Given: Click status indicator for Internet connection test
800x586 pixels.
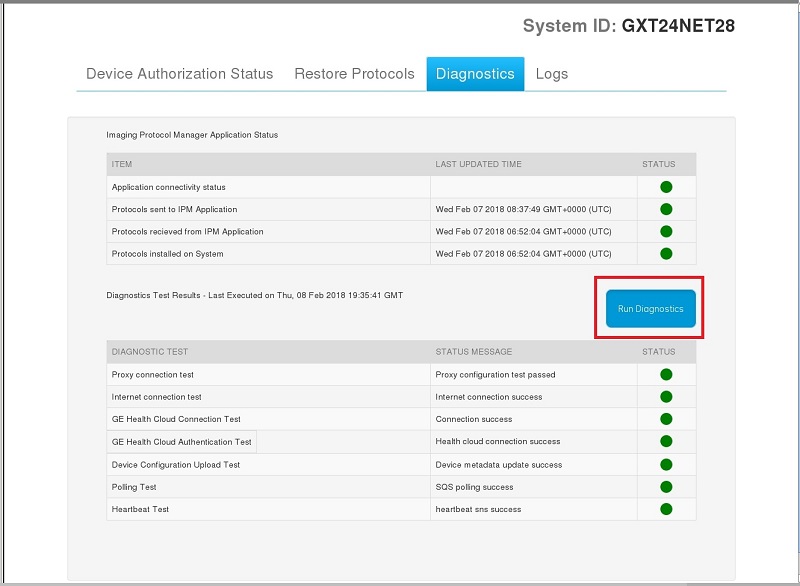Looking at the screenshot, I should click(x=666, y=397).
